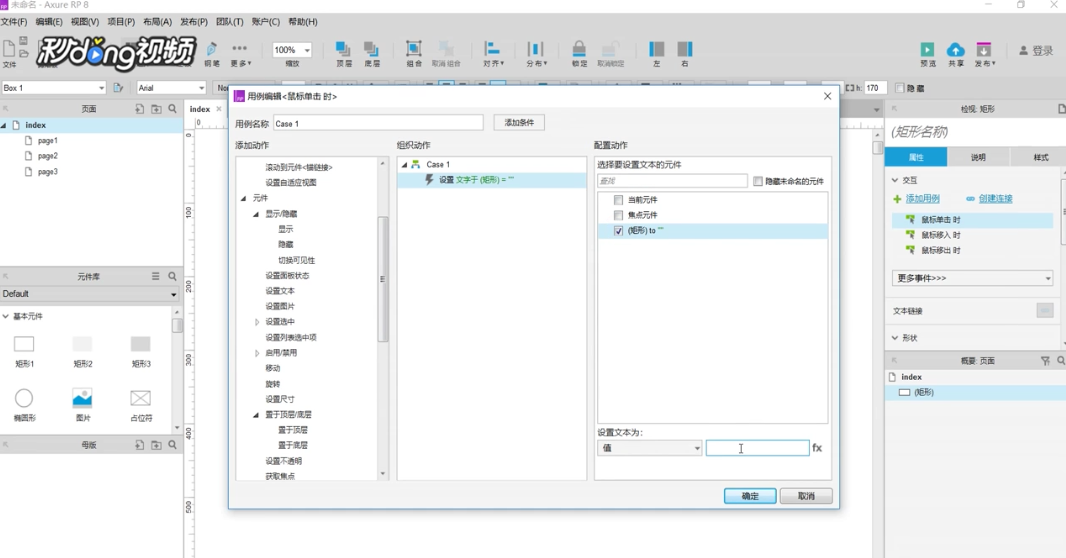Select the Rectangle 1 (矩形1) widget
1066x558 pixels.
[x=24, y=344]
